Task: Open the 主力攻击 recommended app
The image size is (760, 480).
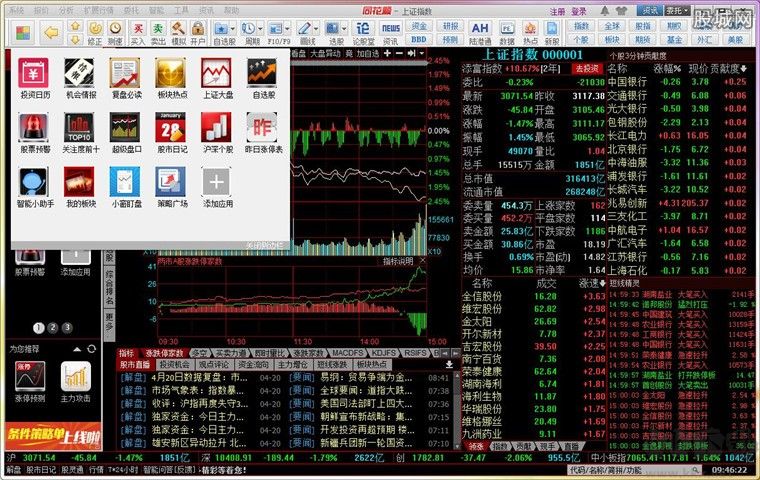Action: click(x=76, y=377)
